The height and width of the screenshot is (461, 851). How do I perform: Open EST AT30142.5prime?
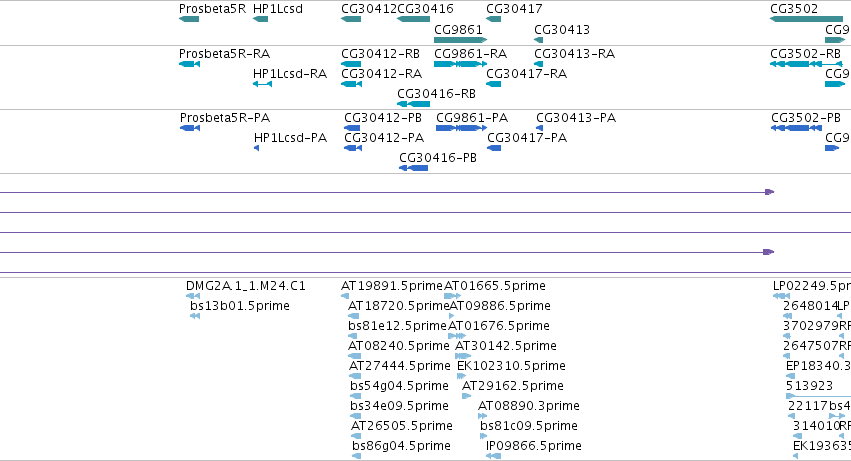click(x=506, y=346)
